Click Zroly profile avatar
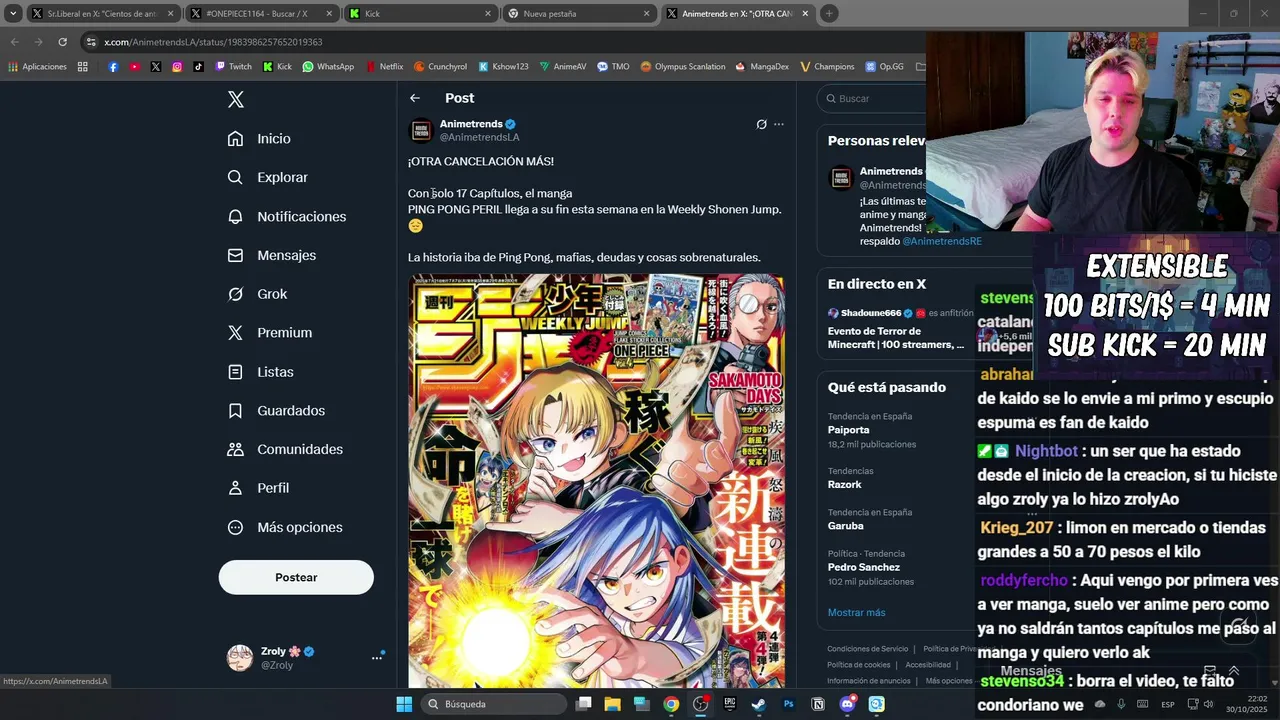1280x720 pixels. (240, 657)
